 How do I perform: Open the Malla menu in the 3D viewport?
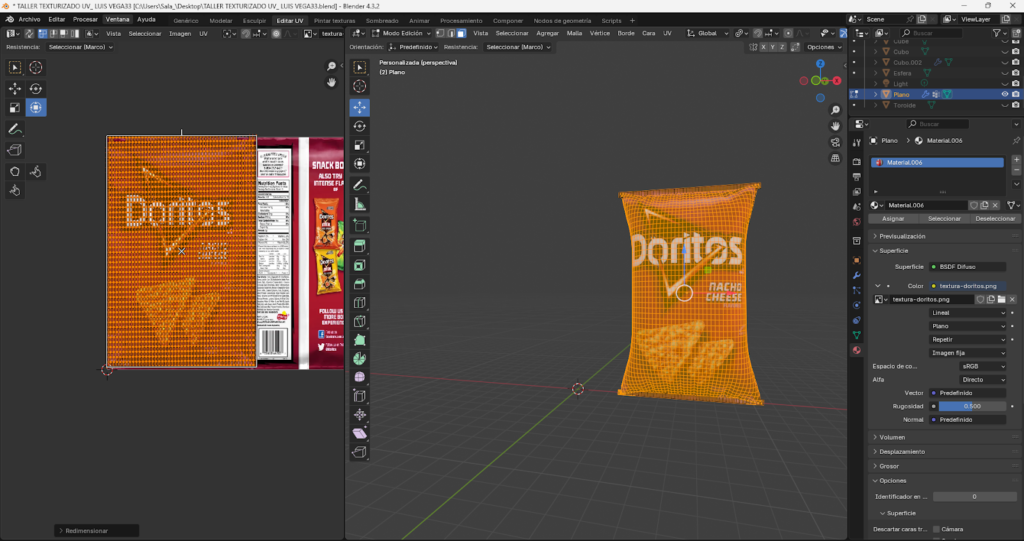(x=574, y=33)
